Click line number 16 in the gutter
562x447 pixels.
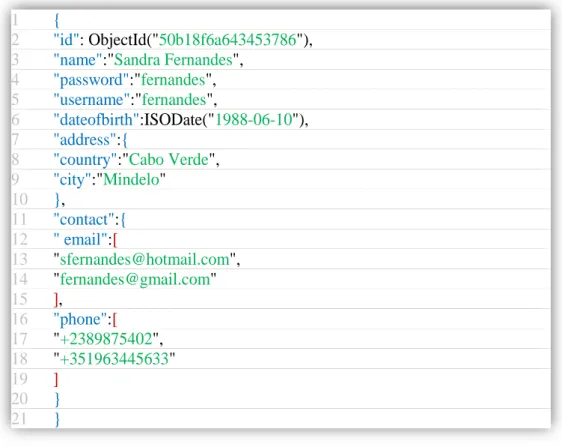coord(19,319)
